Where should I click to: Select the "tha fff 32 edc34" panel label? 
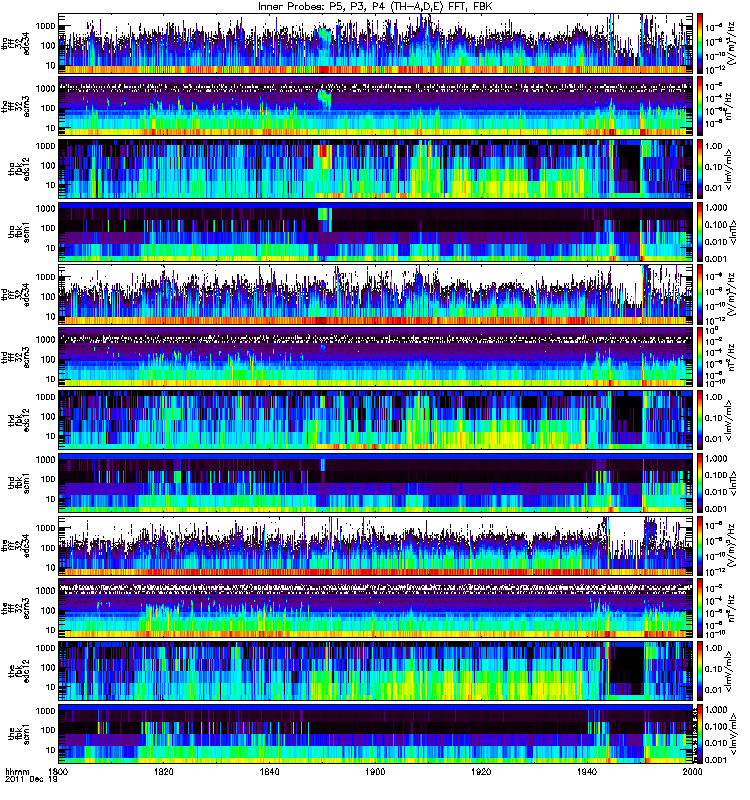pyautogui.click(x=15, y=43)
